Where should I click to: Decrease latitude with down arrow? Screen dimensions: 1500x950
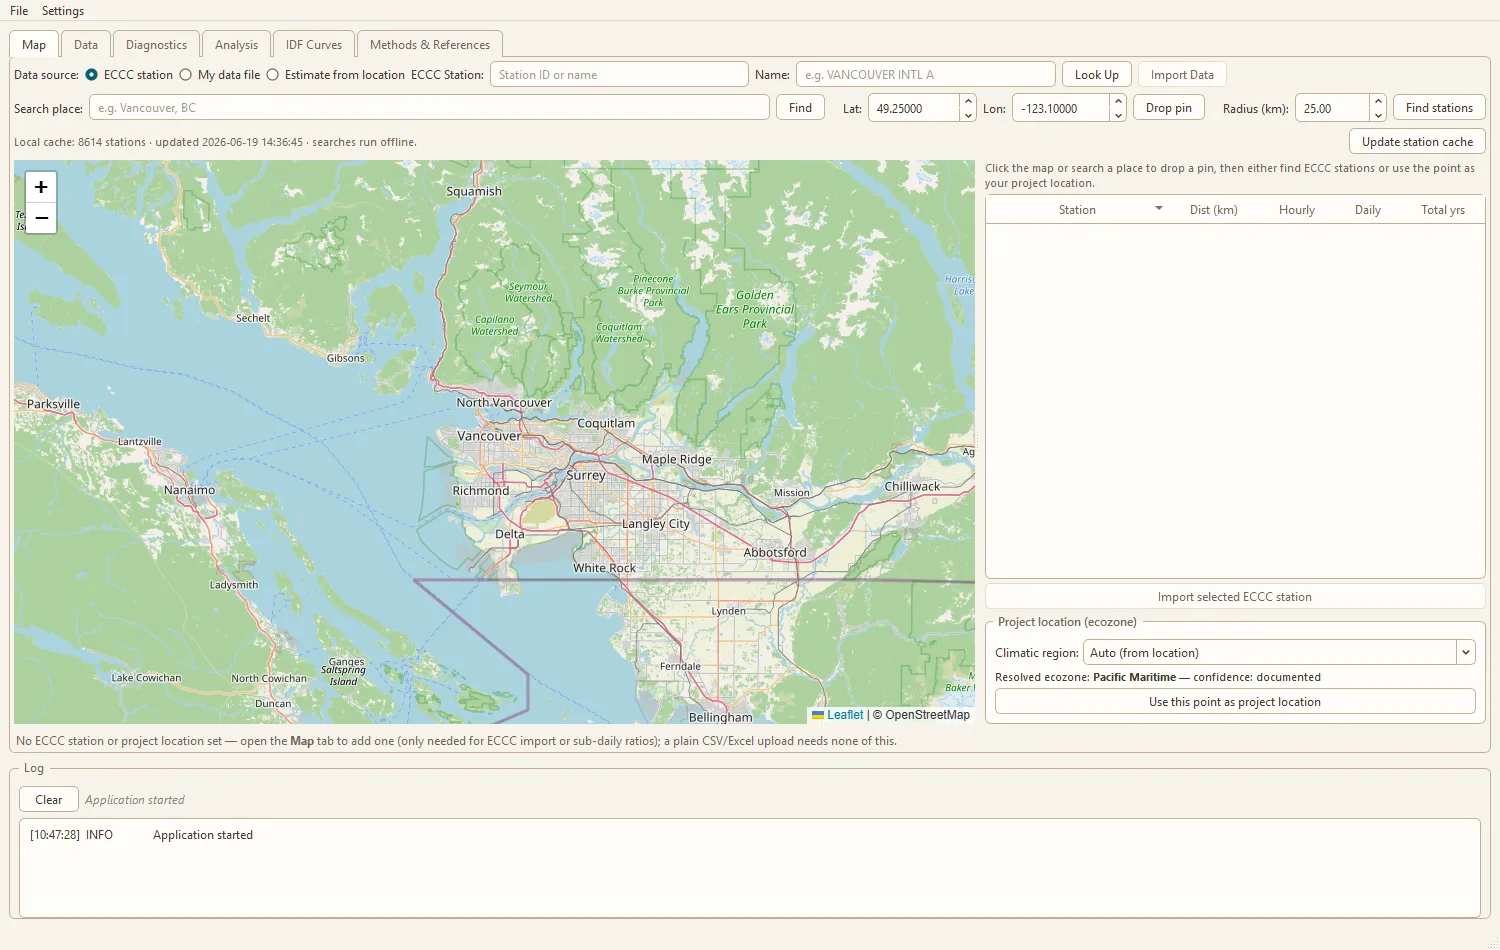point(967,115)
